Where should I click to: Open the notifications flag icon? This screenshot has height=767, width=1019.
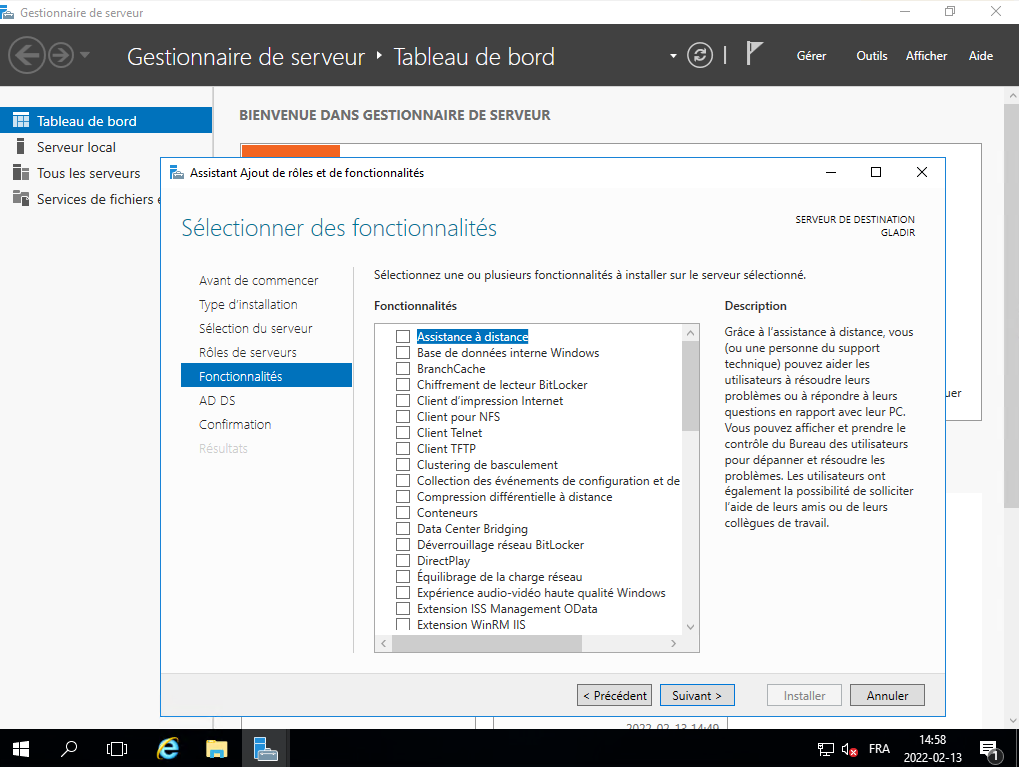click(754, 53)
